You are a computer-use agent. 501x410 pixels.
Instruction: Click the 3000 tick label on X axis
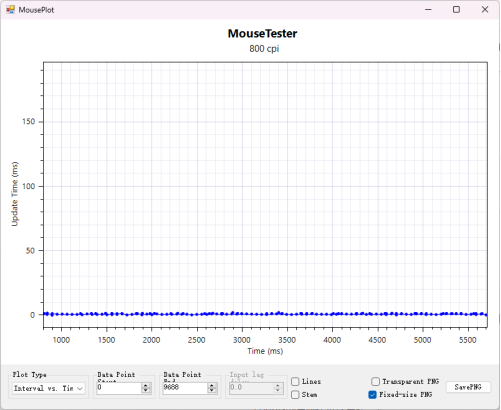click(242, 340)
